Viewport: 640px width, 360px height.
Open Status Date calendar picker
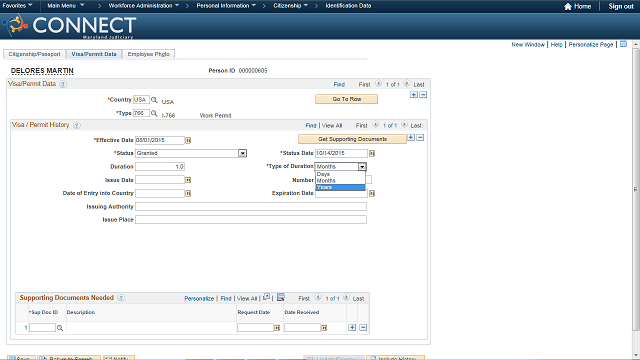click(x=372, y=153)
